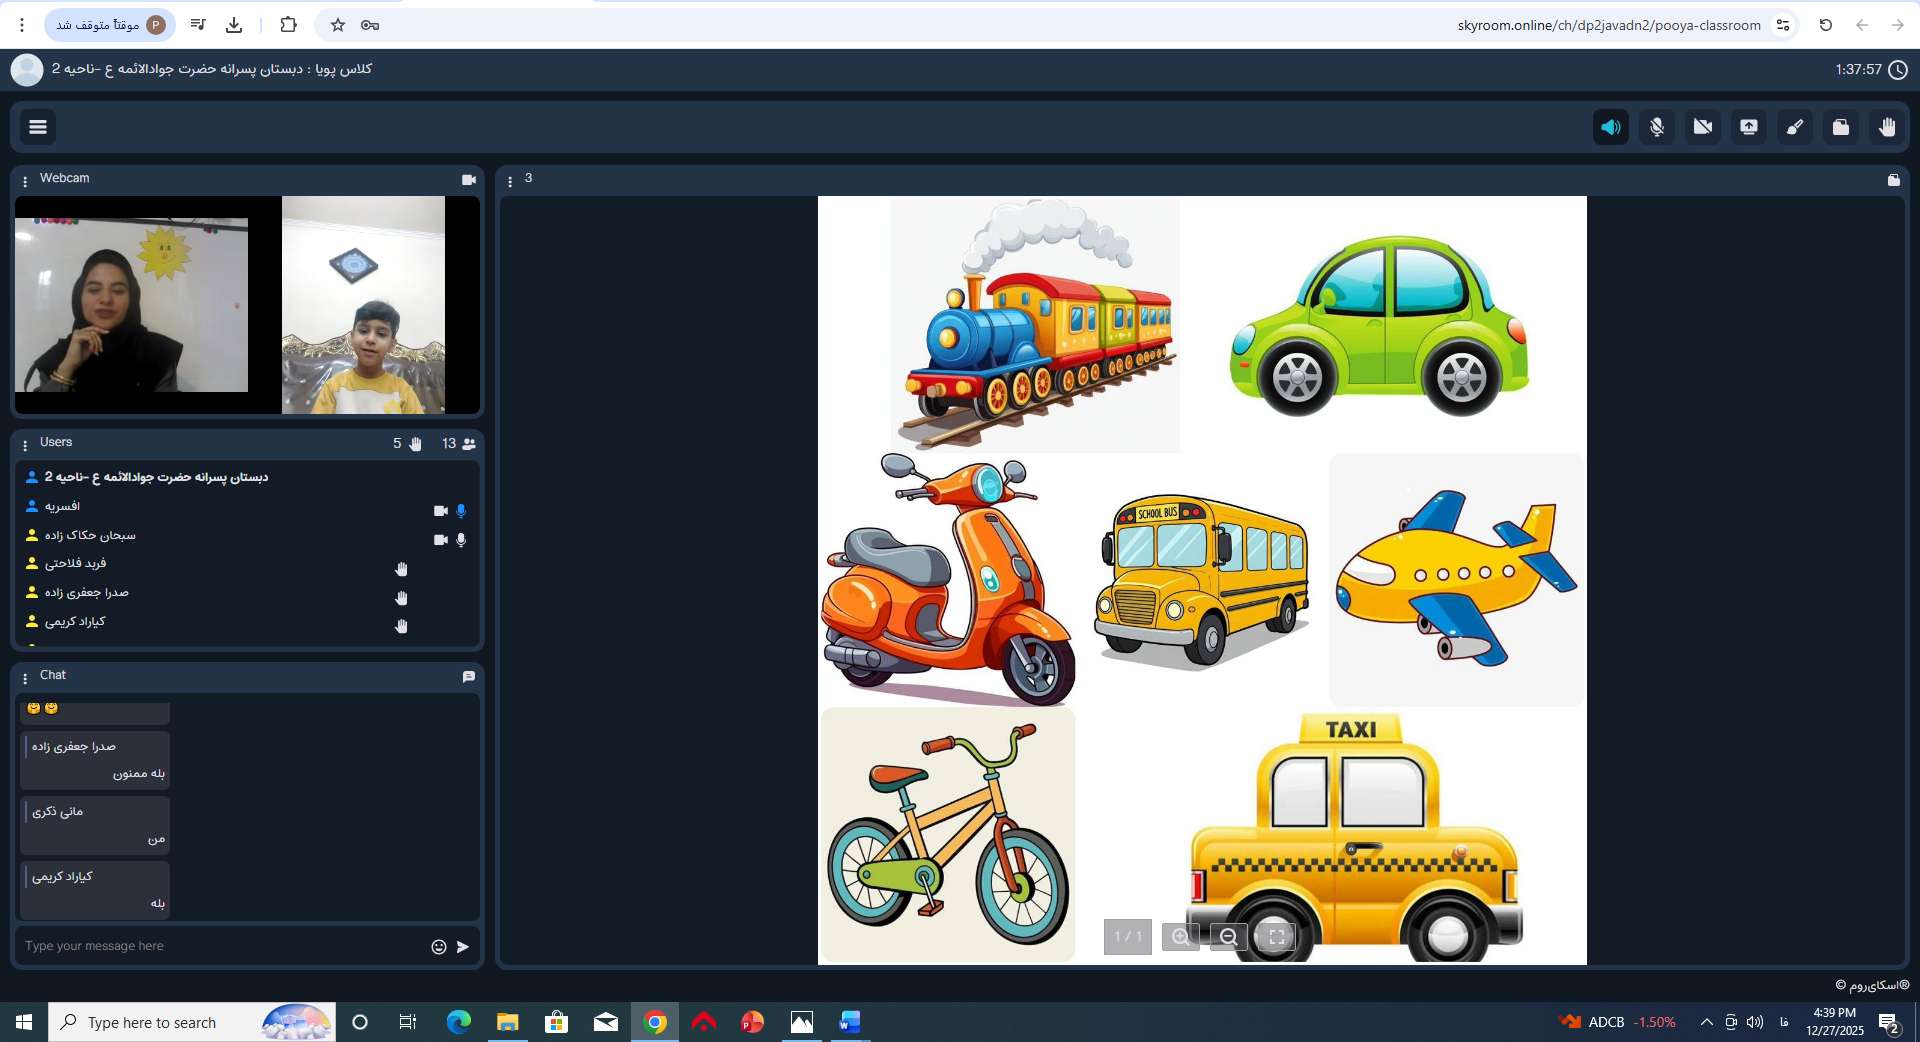Open the files folder toolbar button
The width and height of the screenshot is (1920, 1042).
(x=1841, y=127)
